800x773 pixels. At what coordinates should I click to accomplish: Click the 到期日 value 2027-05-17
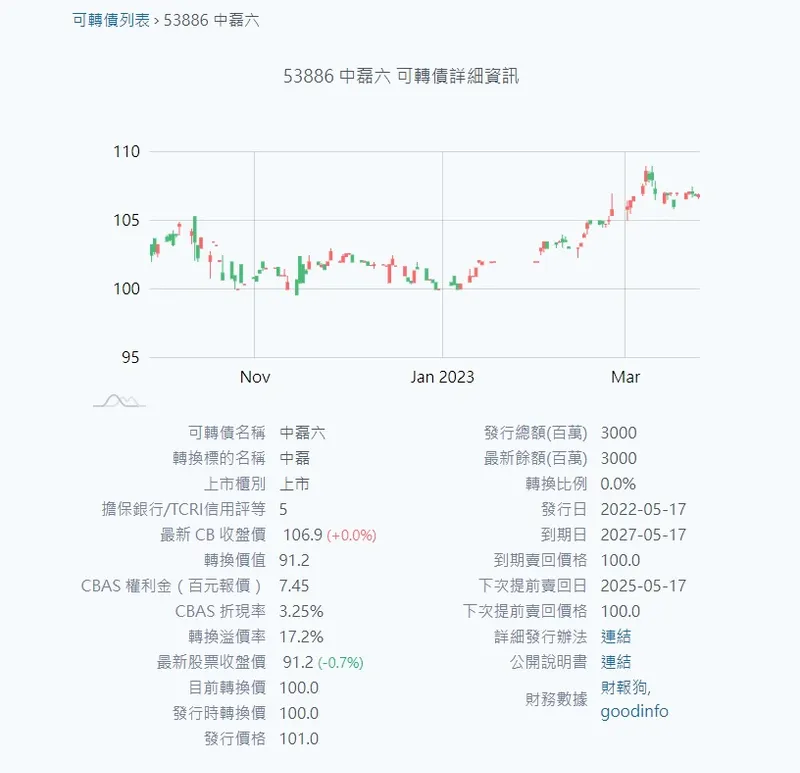[x=643, y=535]
